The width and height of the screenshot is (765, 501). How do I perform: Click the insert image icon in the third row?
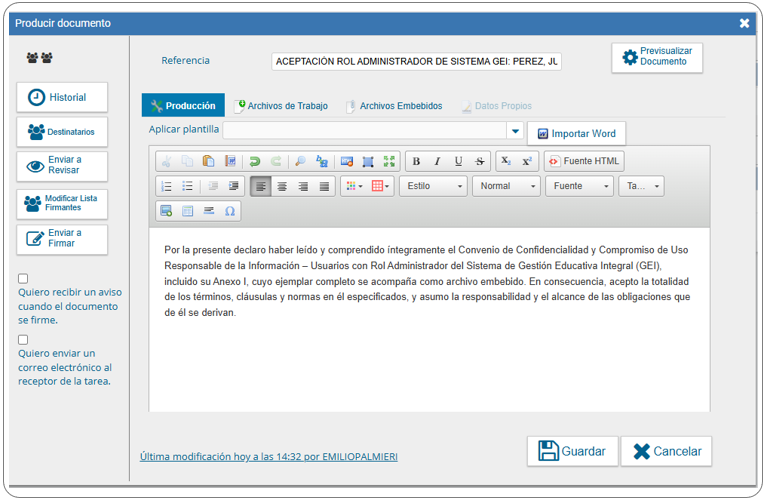point(166,211)
